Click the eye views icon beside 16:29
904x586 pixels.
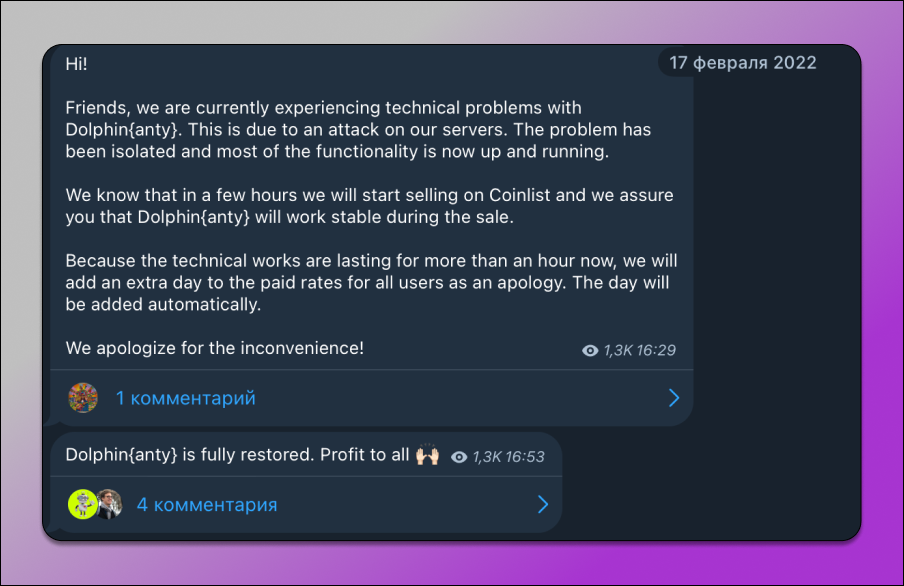(590, 351)
